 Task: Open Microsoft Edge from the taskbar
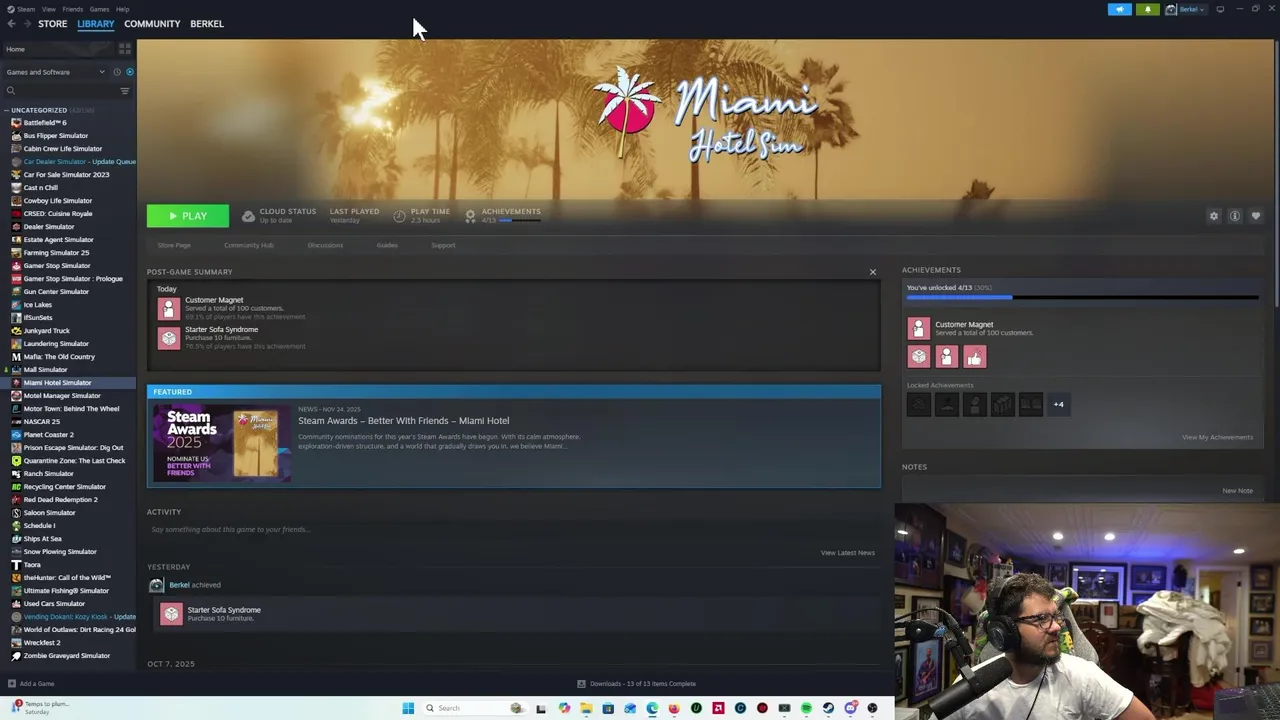(652, 708)
